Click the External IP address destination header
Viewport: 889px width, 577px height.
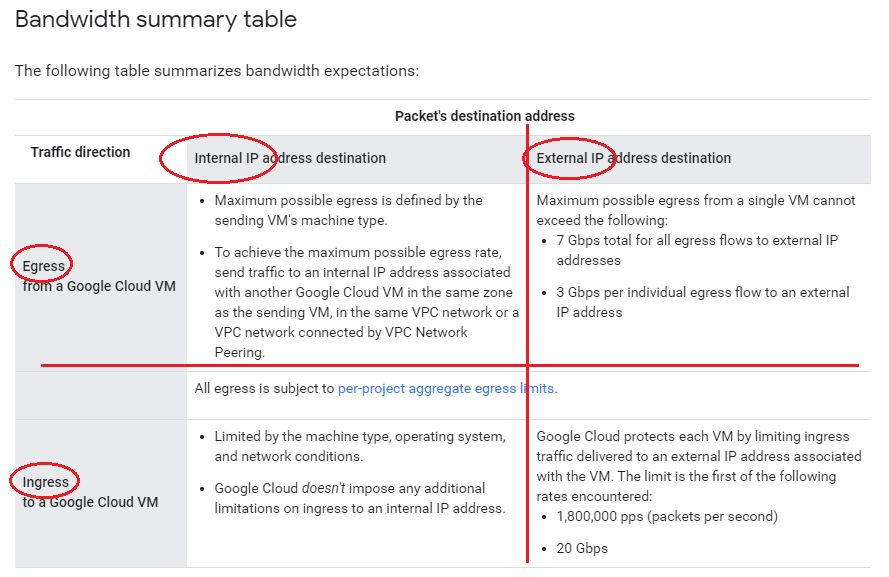pos(633,158)
